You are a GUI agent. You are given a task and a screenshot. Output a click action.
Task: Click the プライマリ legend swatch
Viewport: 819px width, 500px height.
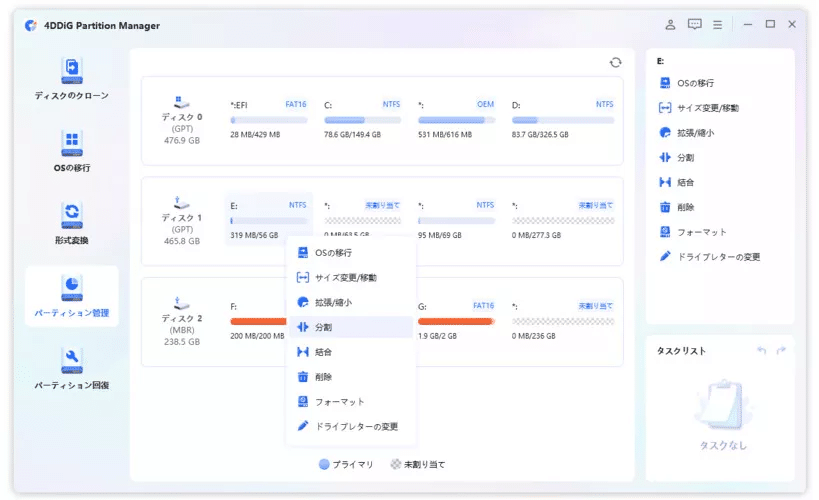pyautogui.click(x=324, y=464)
